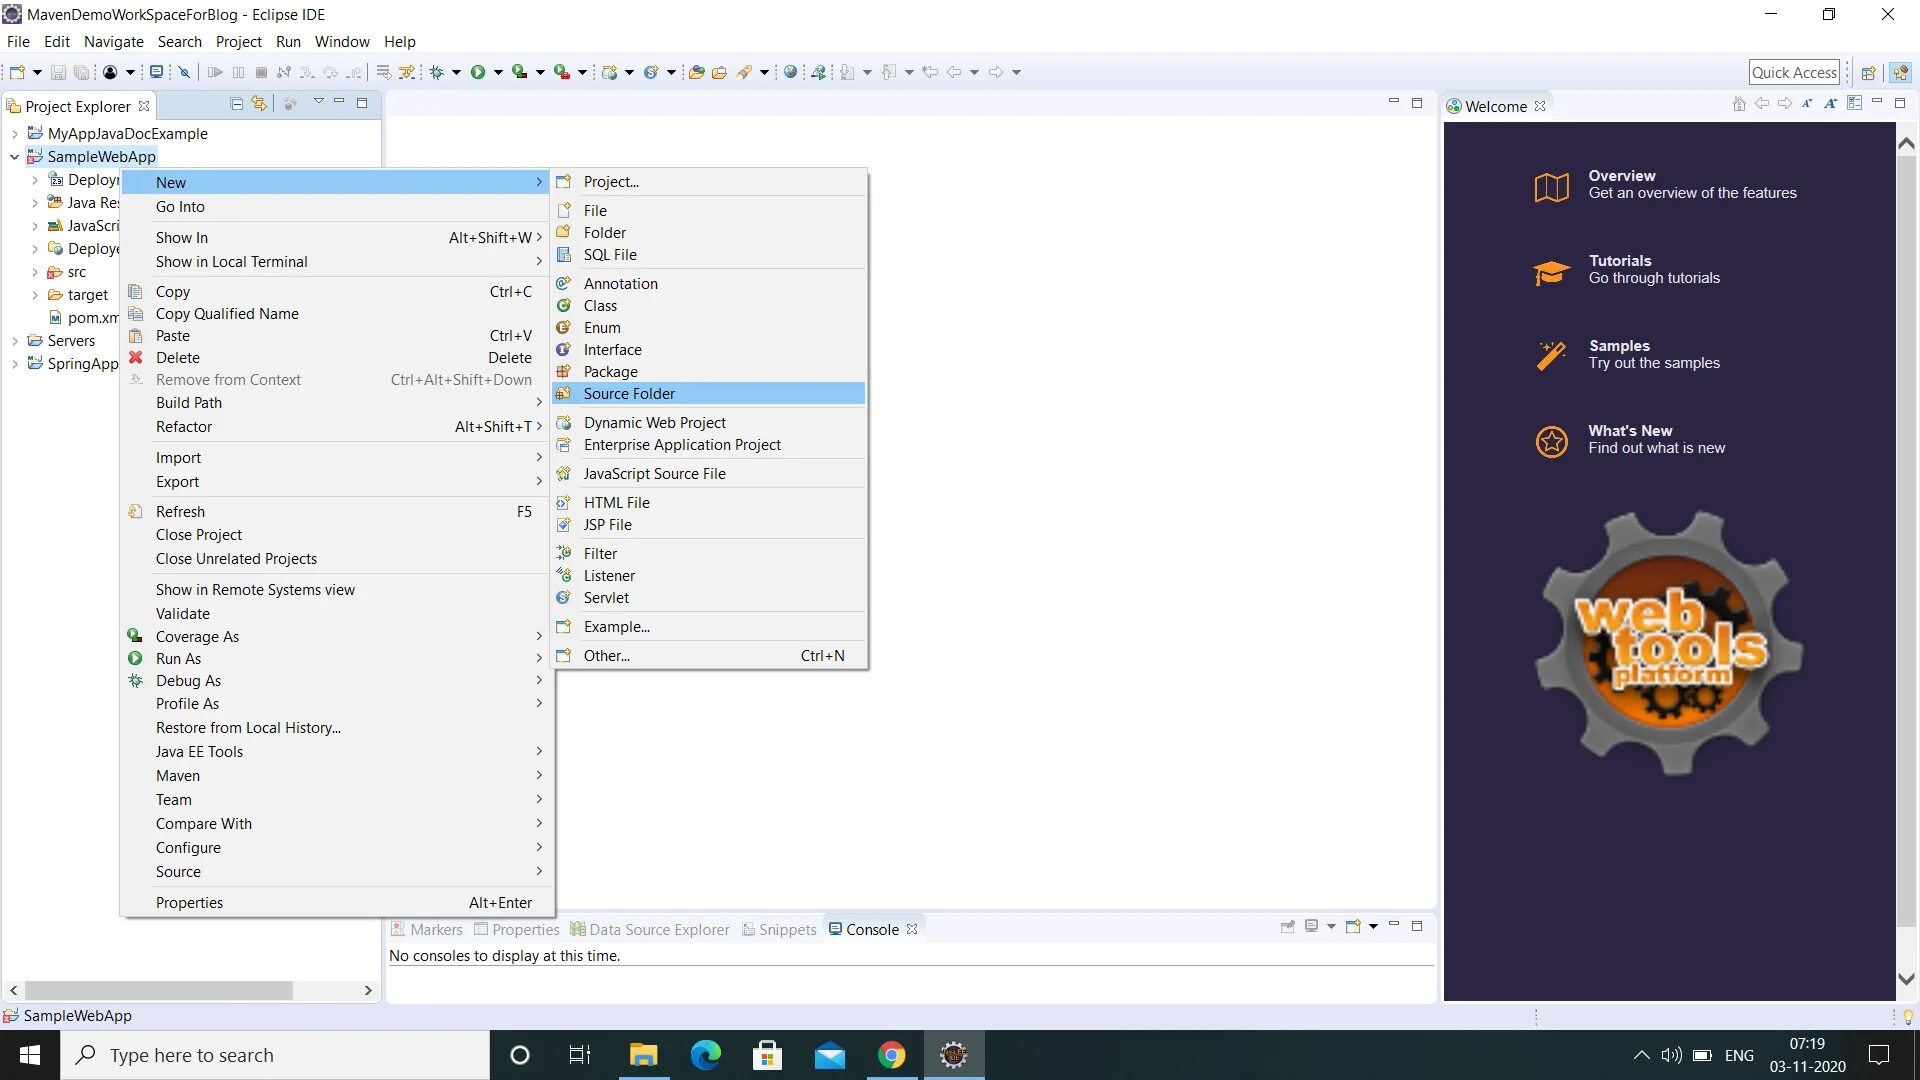Click the Coverage launch icon
Viewport: 1920px width, 1080px height.
coord(520,72)
